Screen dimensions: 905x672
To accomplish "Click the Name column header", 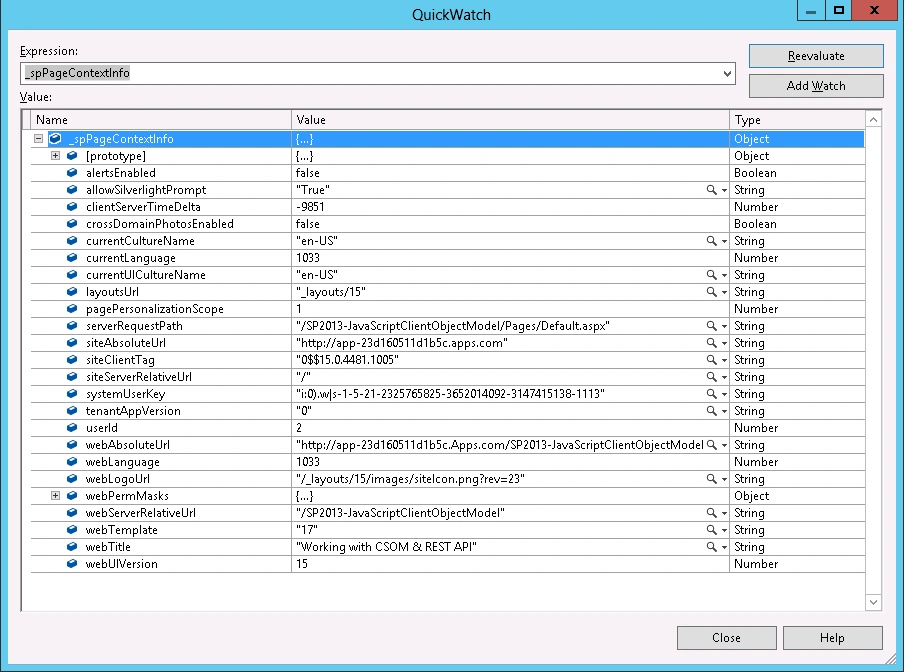I will (x=161, y=120).
